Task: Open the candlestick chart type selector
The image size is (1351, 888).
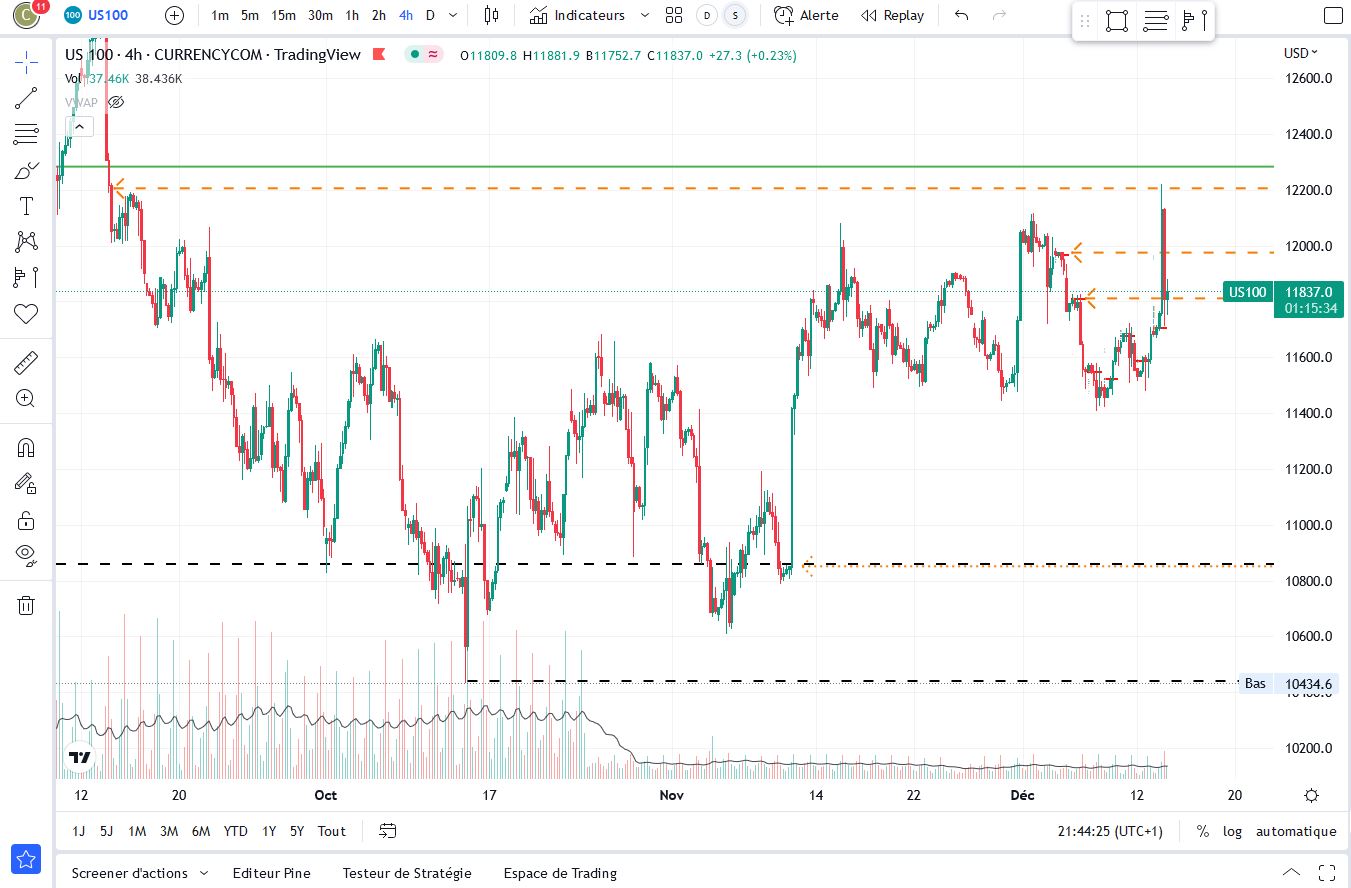Action: [490, 15]
